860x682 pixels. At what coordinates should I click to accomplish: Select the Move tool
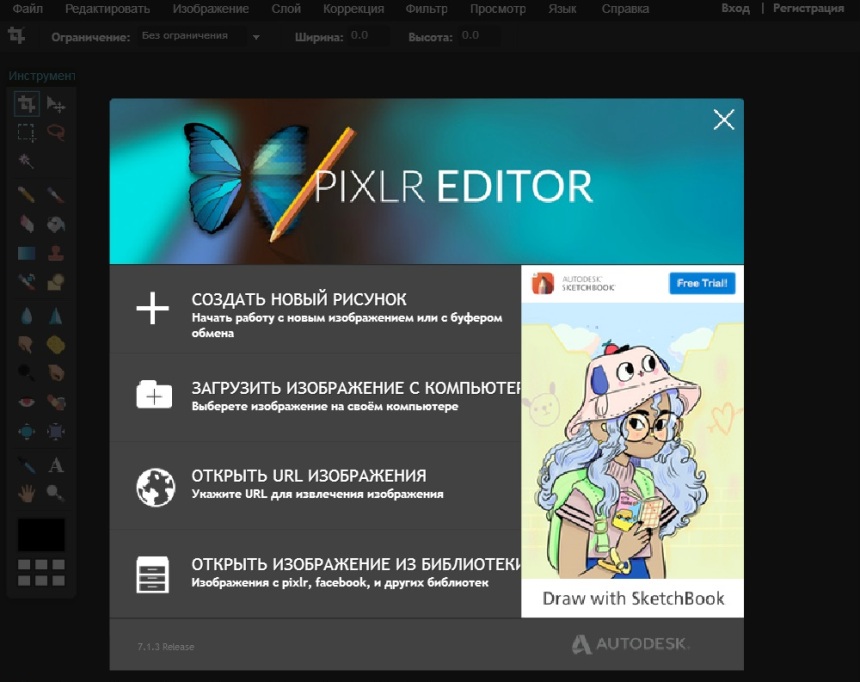pyautogui.click(x=56, y=104)
